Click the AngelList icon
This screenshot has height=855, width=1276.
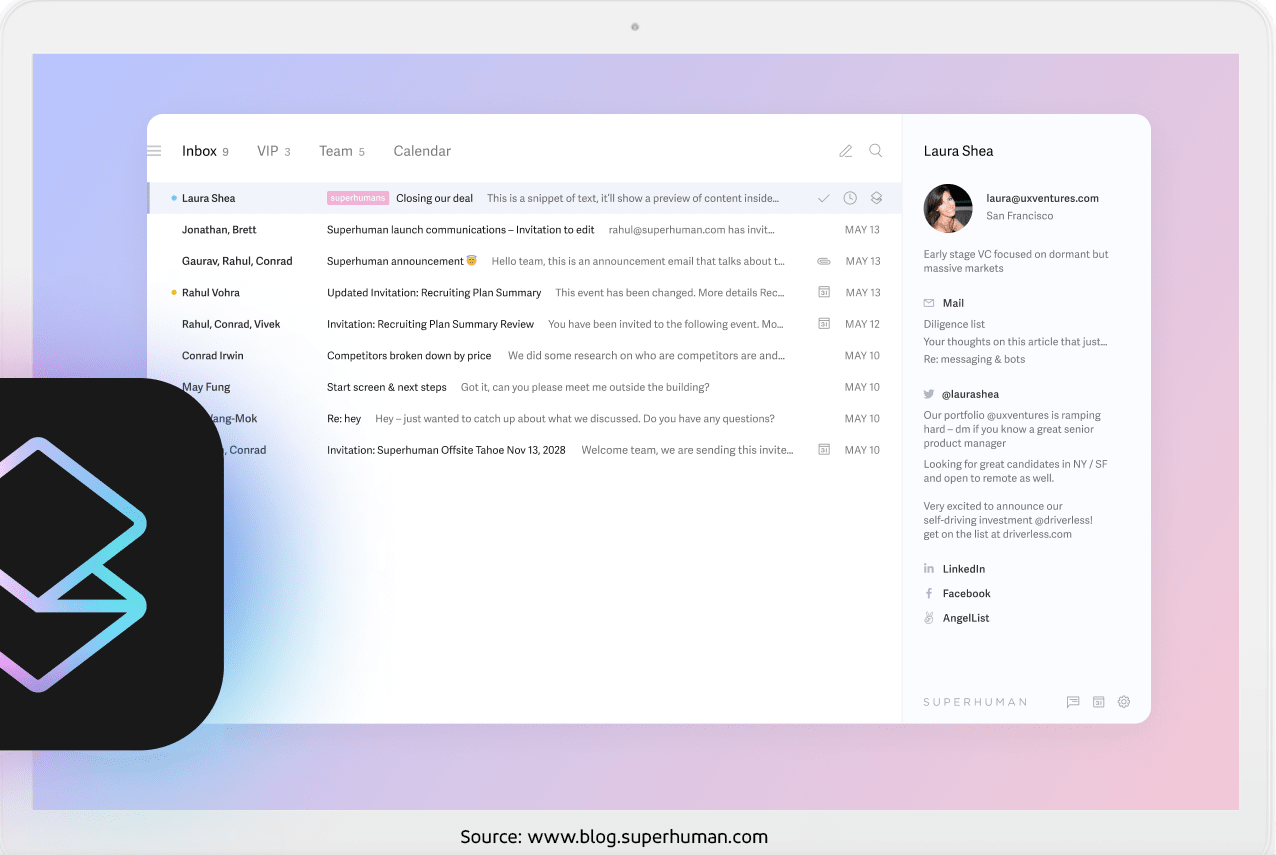click(929, 618)
